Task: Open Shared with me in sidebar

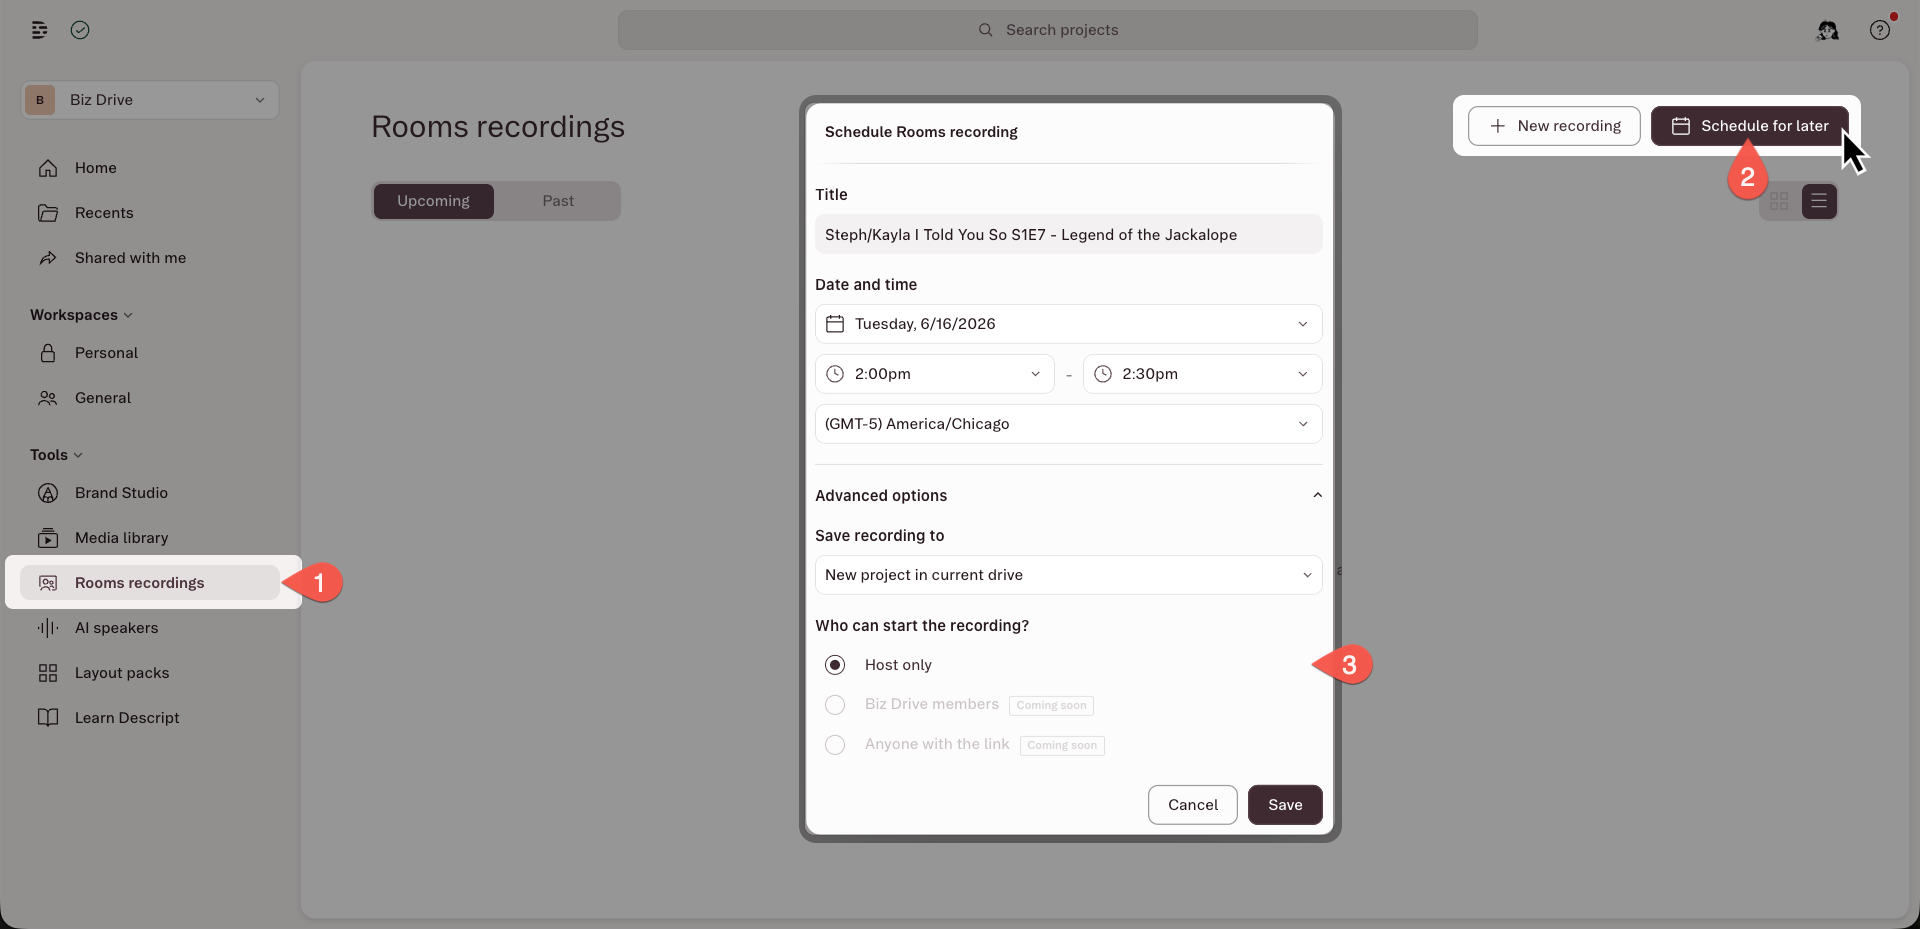Action: (150, 258)
